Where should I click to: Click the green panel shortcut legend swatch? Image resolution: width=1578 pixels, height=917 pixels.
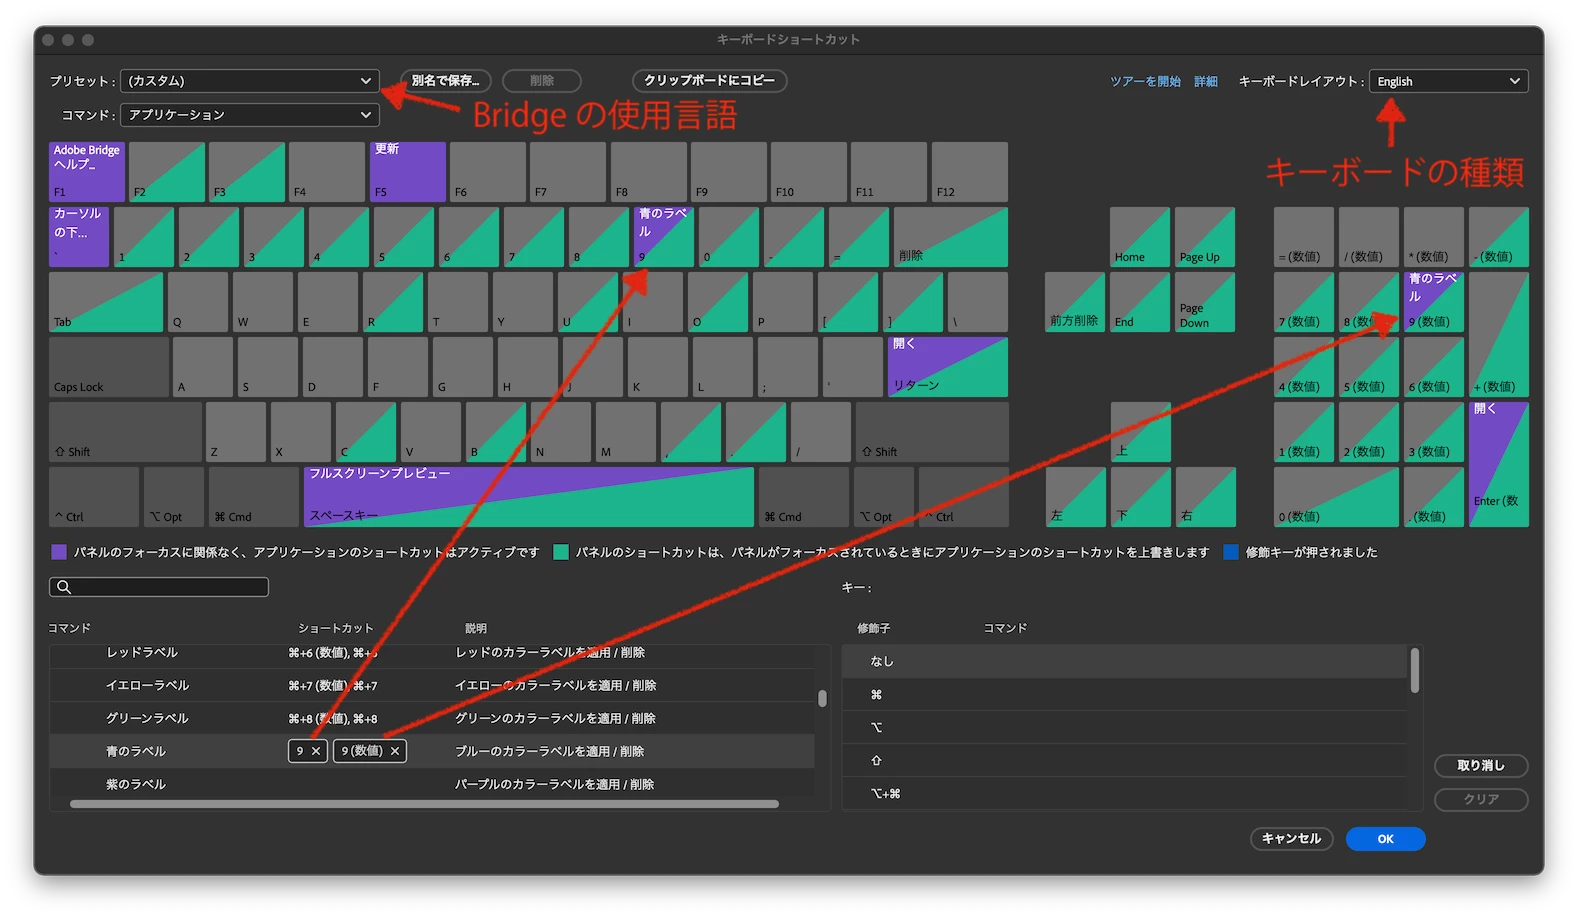point(561,552)
